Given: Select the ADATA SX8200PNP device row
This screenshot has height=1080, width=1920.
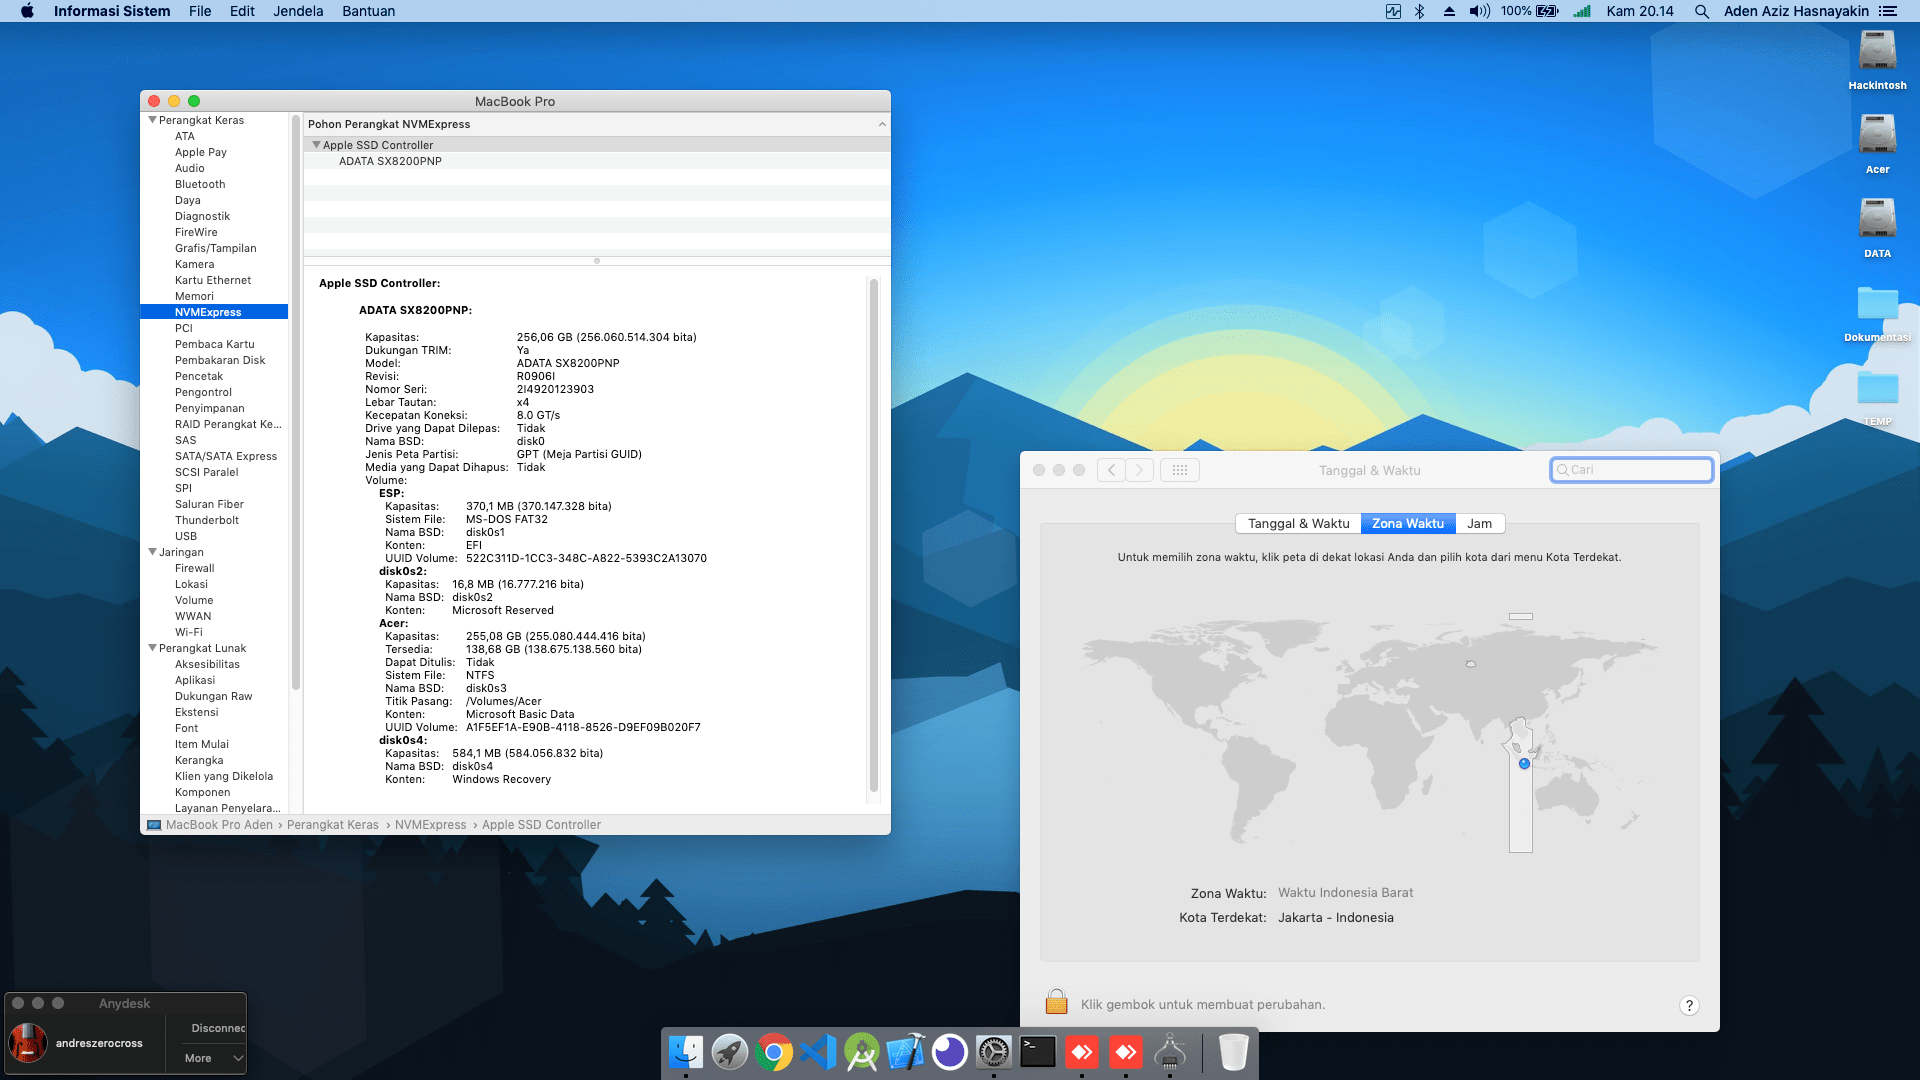Looking at the screenshot, I should (x=596, y=161).
